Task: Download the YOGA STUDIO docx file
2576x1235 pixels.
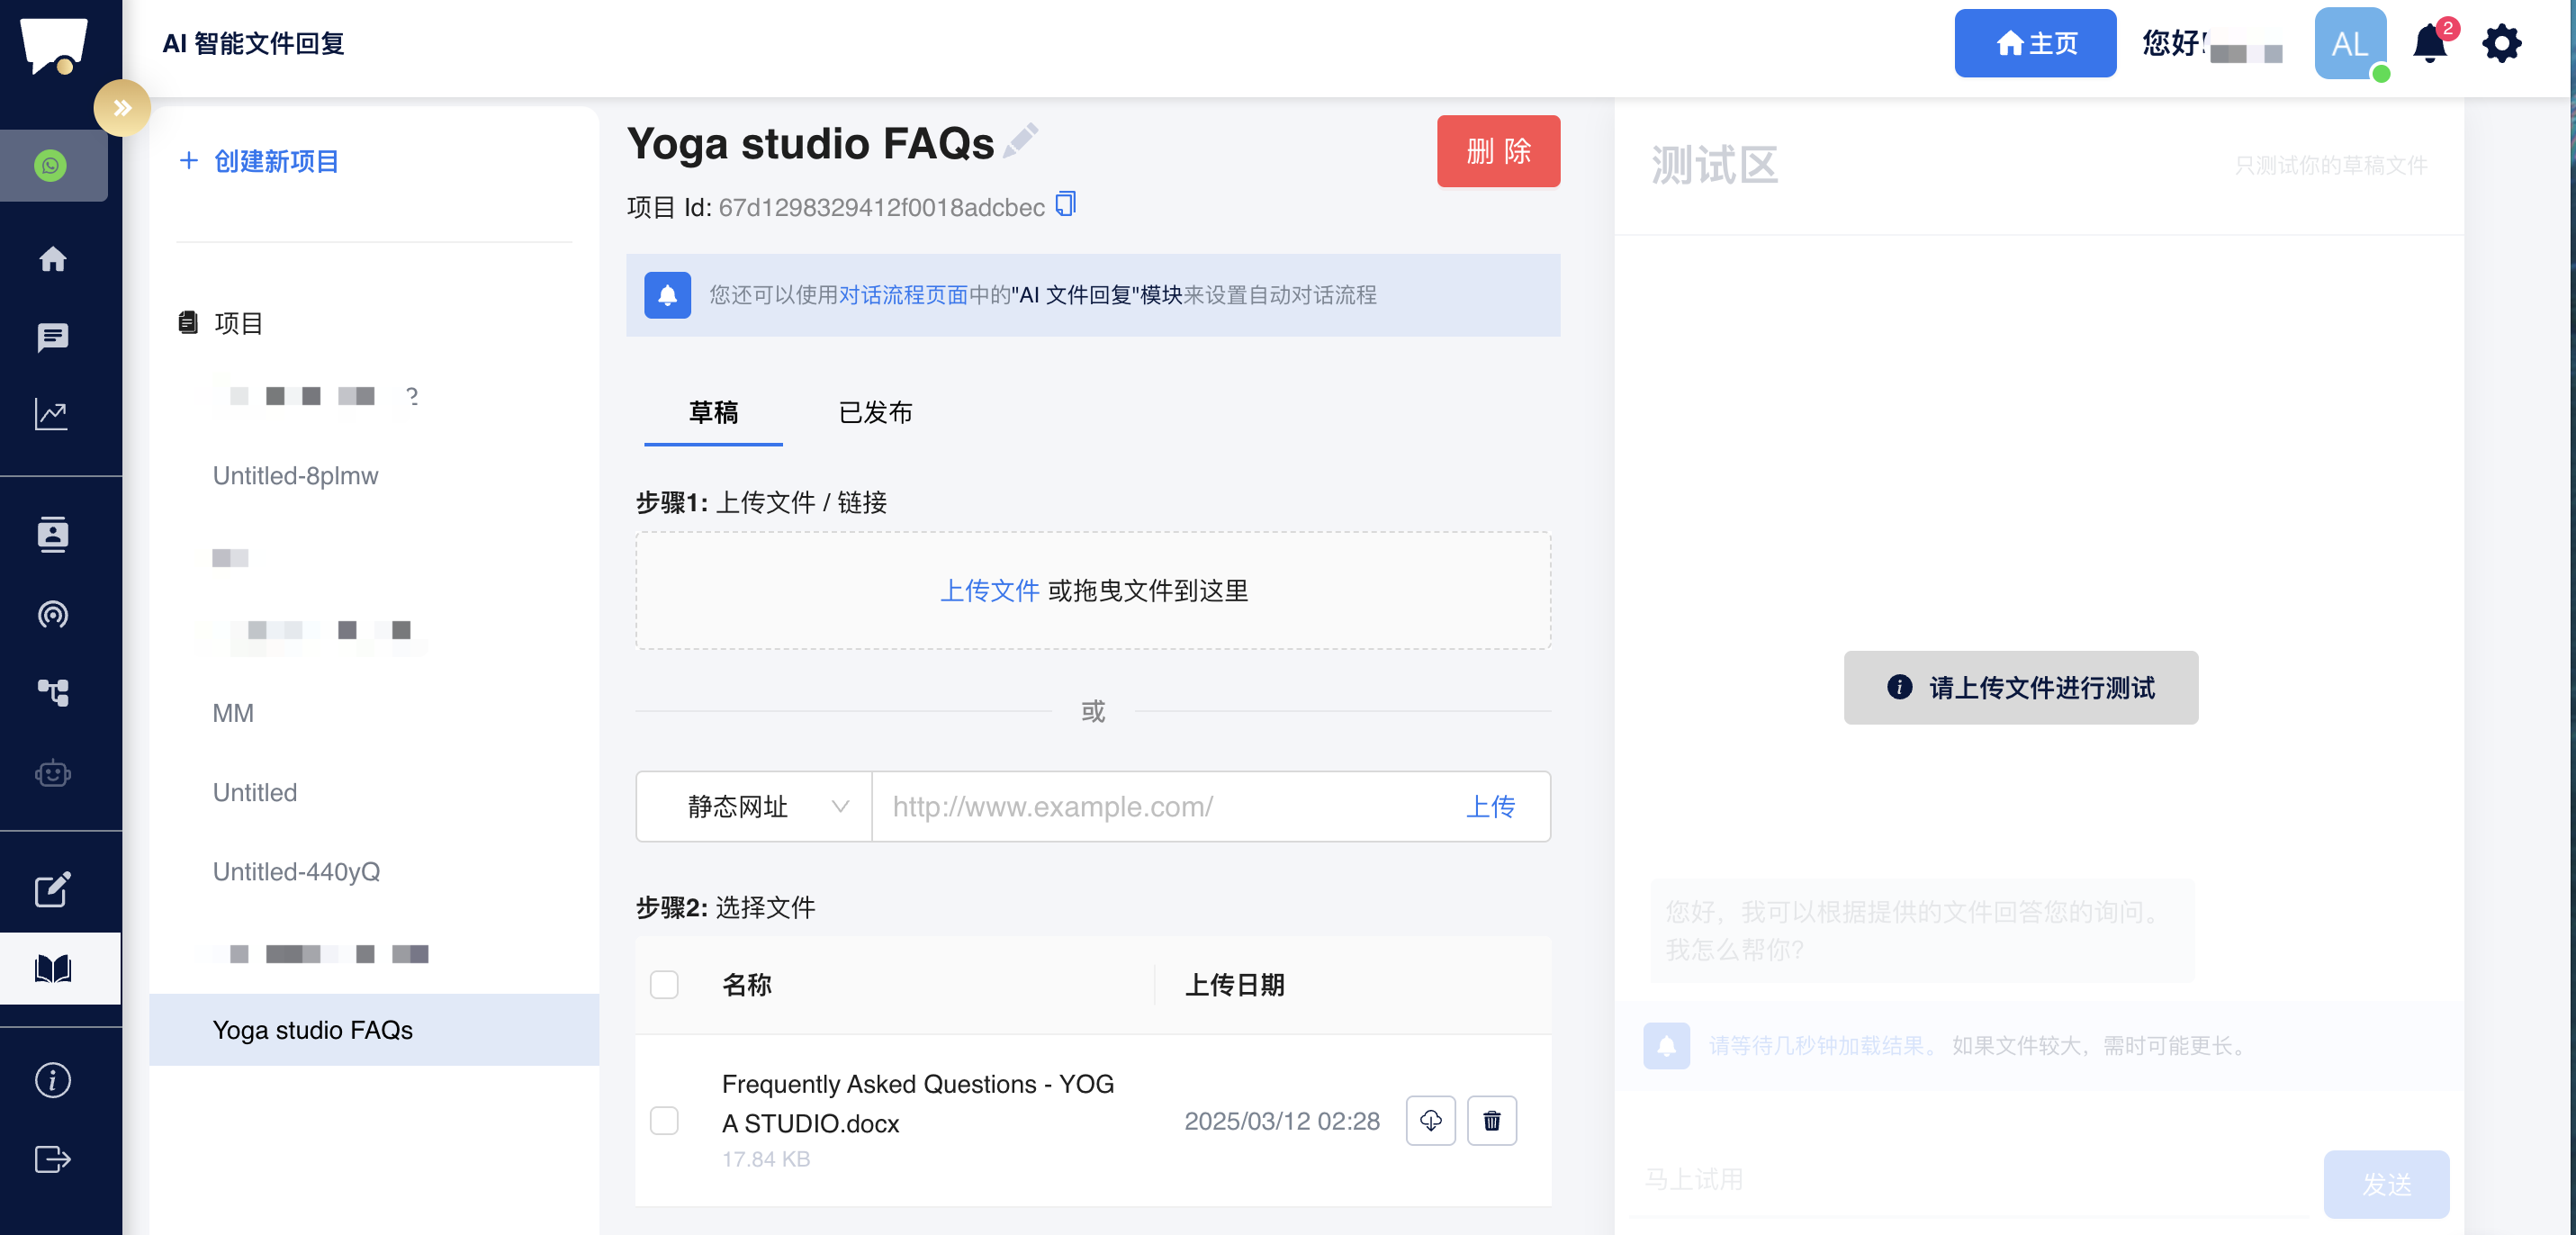Action: tap(1430, 1120)
